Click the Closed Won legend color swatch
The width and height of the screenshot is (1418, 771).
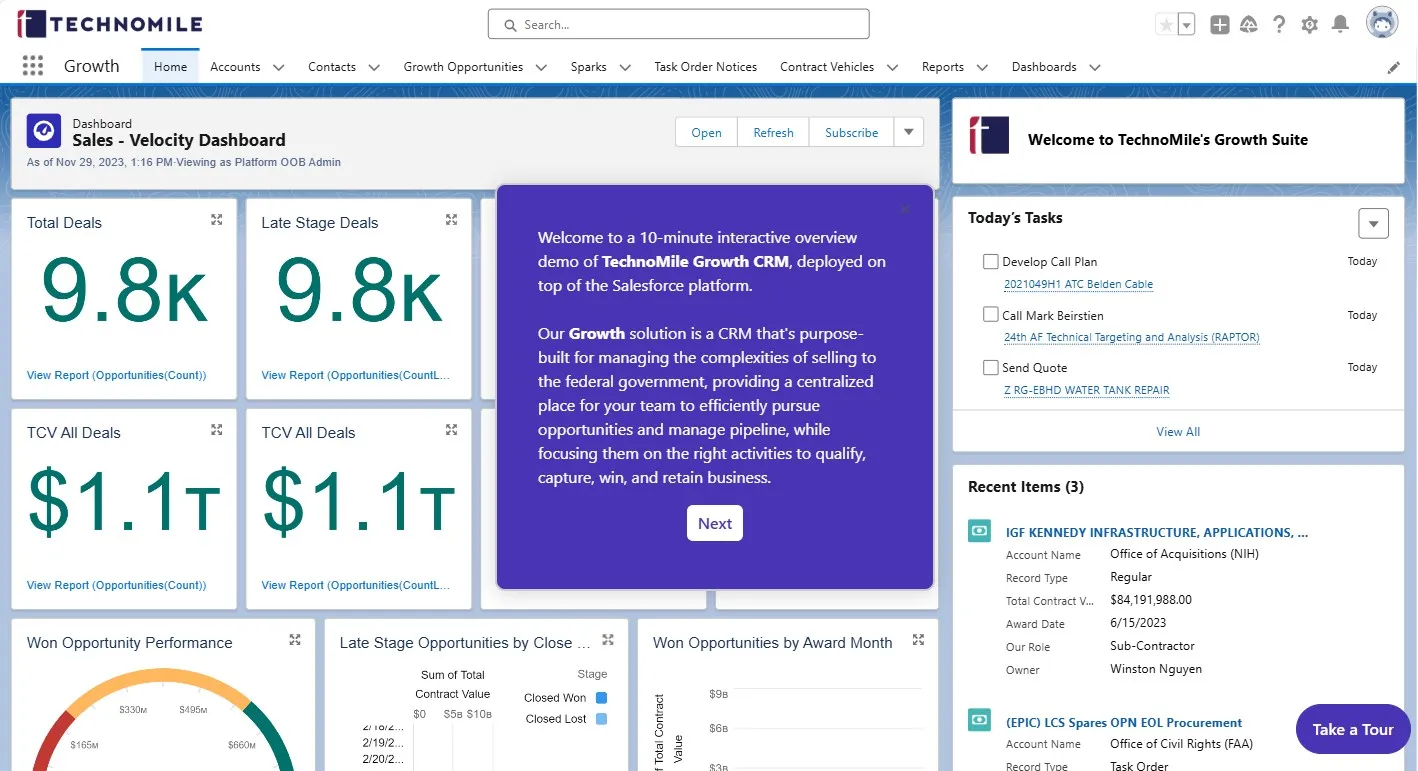pos(601,698)
